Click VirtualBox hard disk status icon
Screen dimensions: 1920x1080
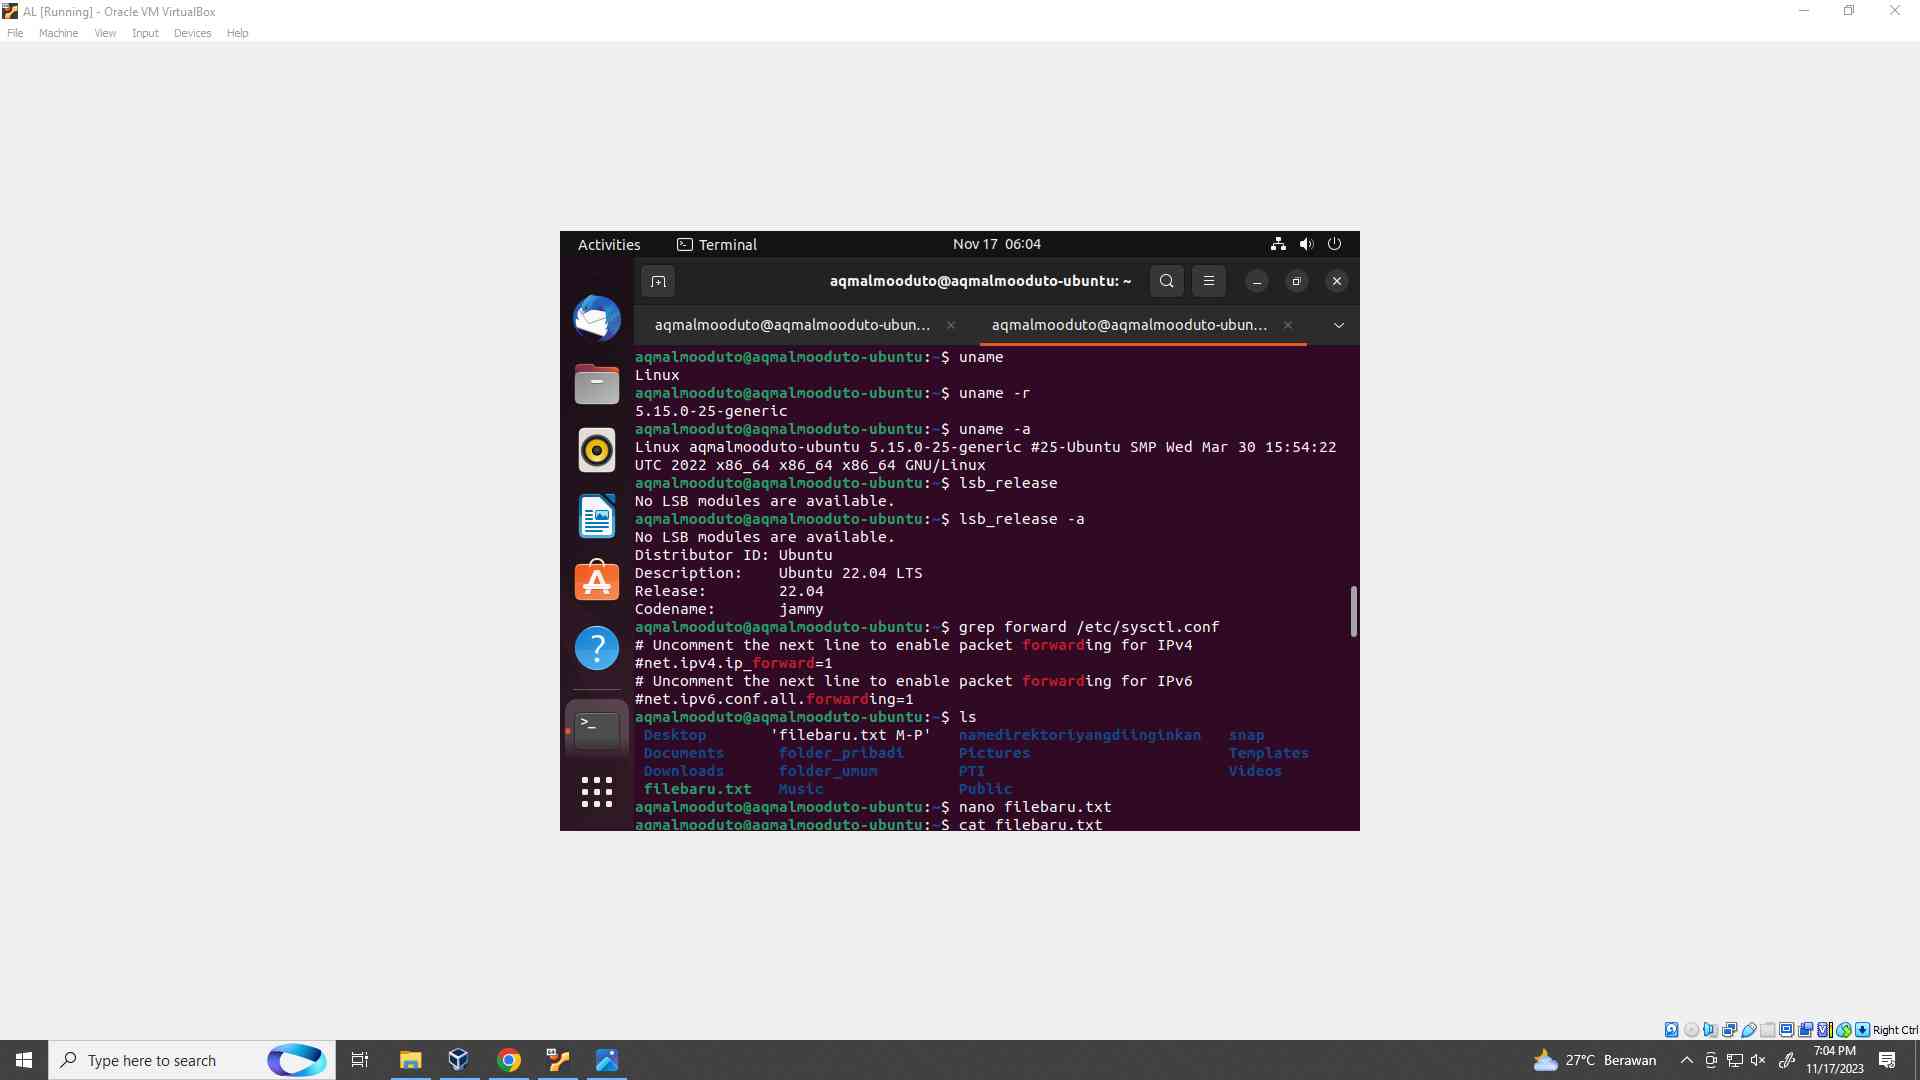(1671, 1030)
